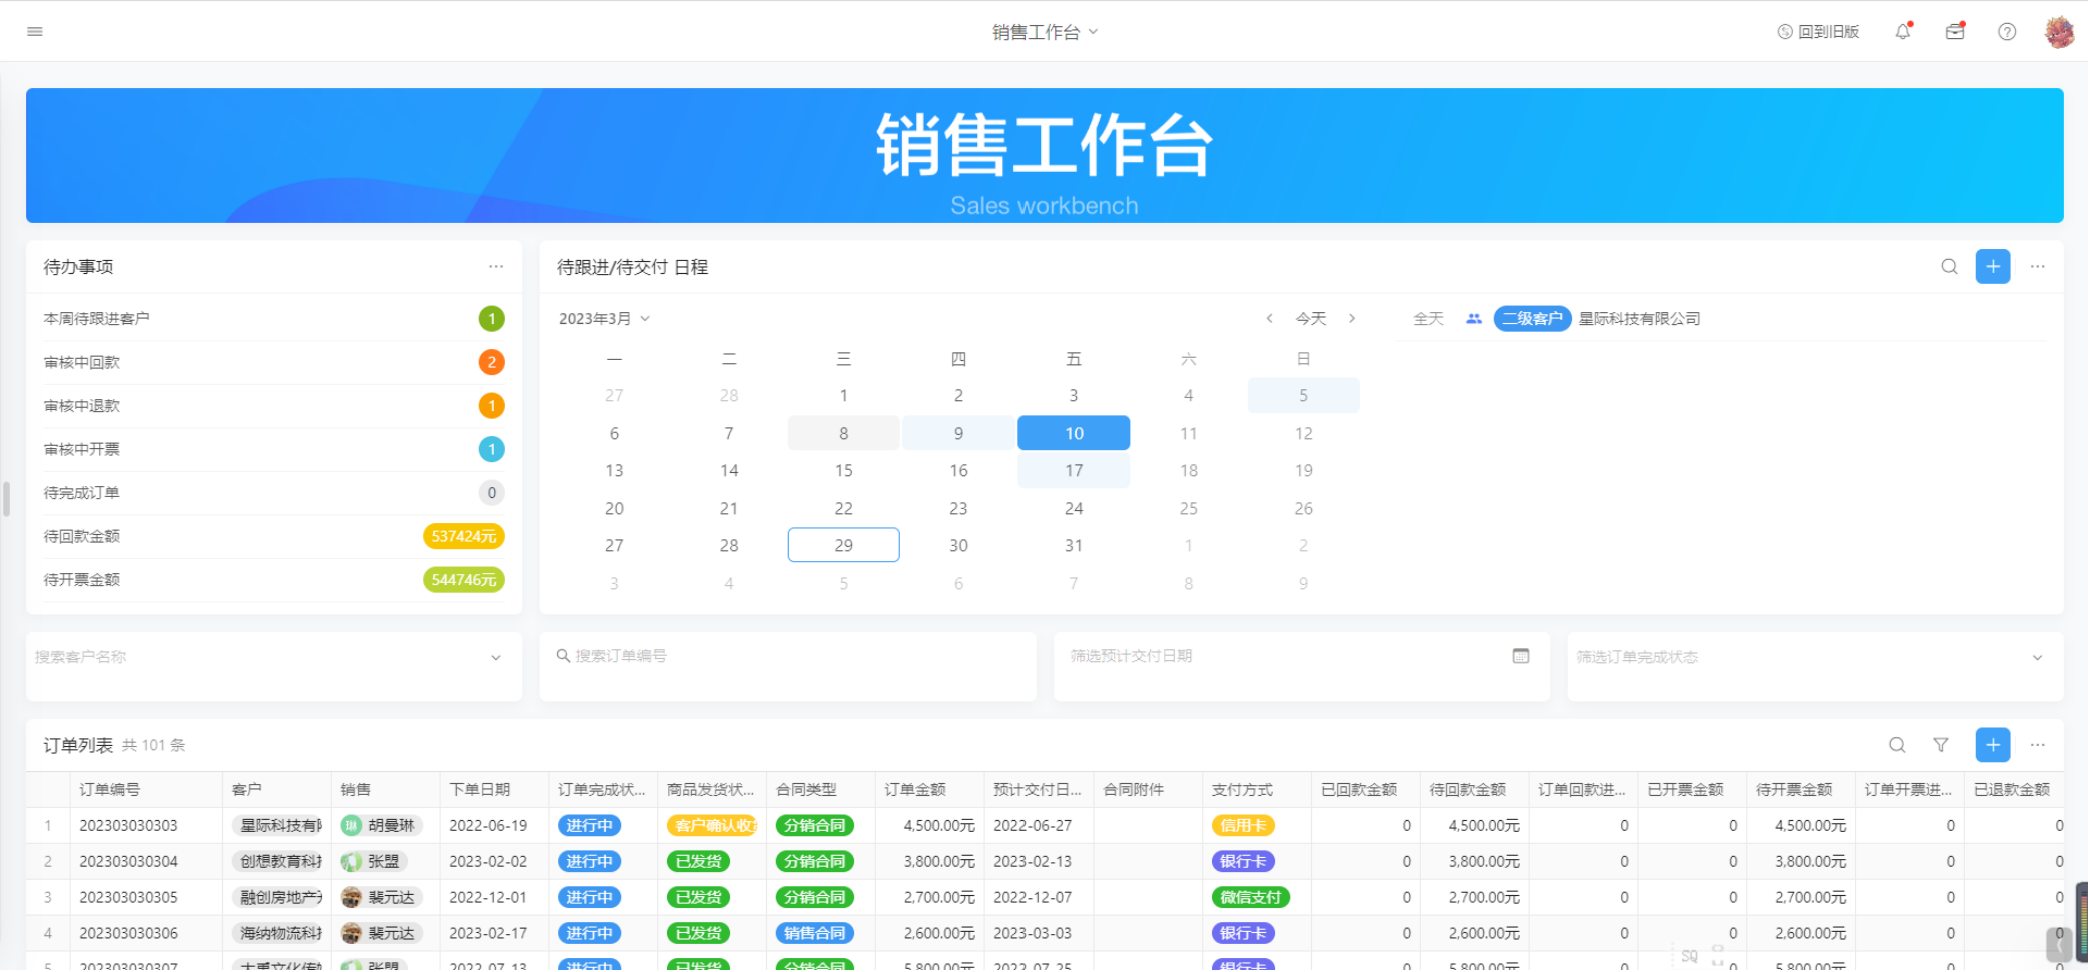Click the search icon in order list
The image size is (2090, 972).
pyautogui.click(x=1897, y=745)
